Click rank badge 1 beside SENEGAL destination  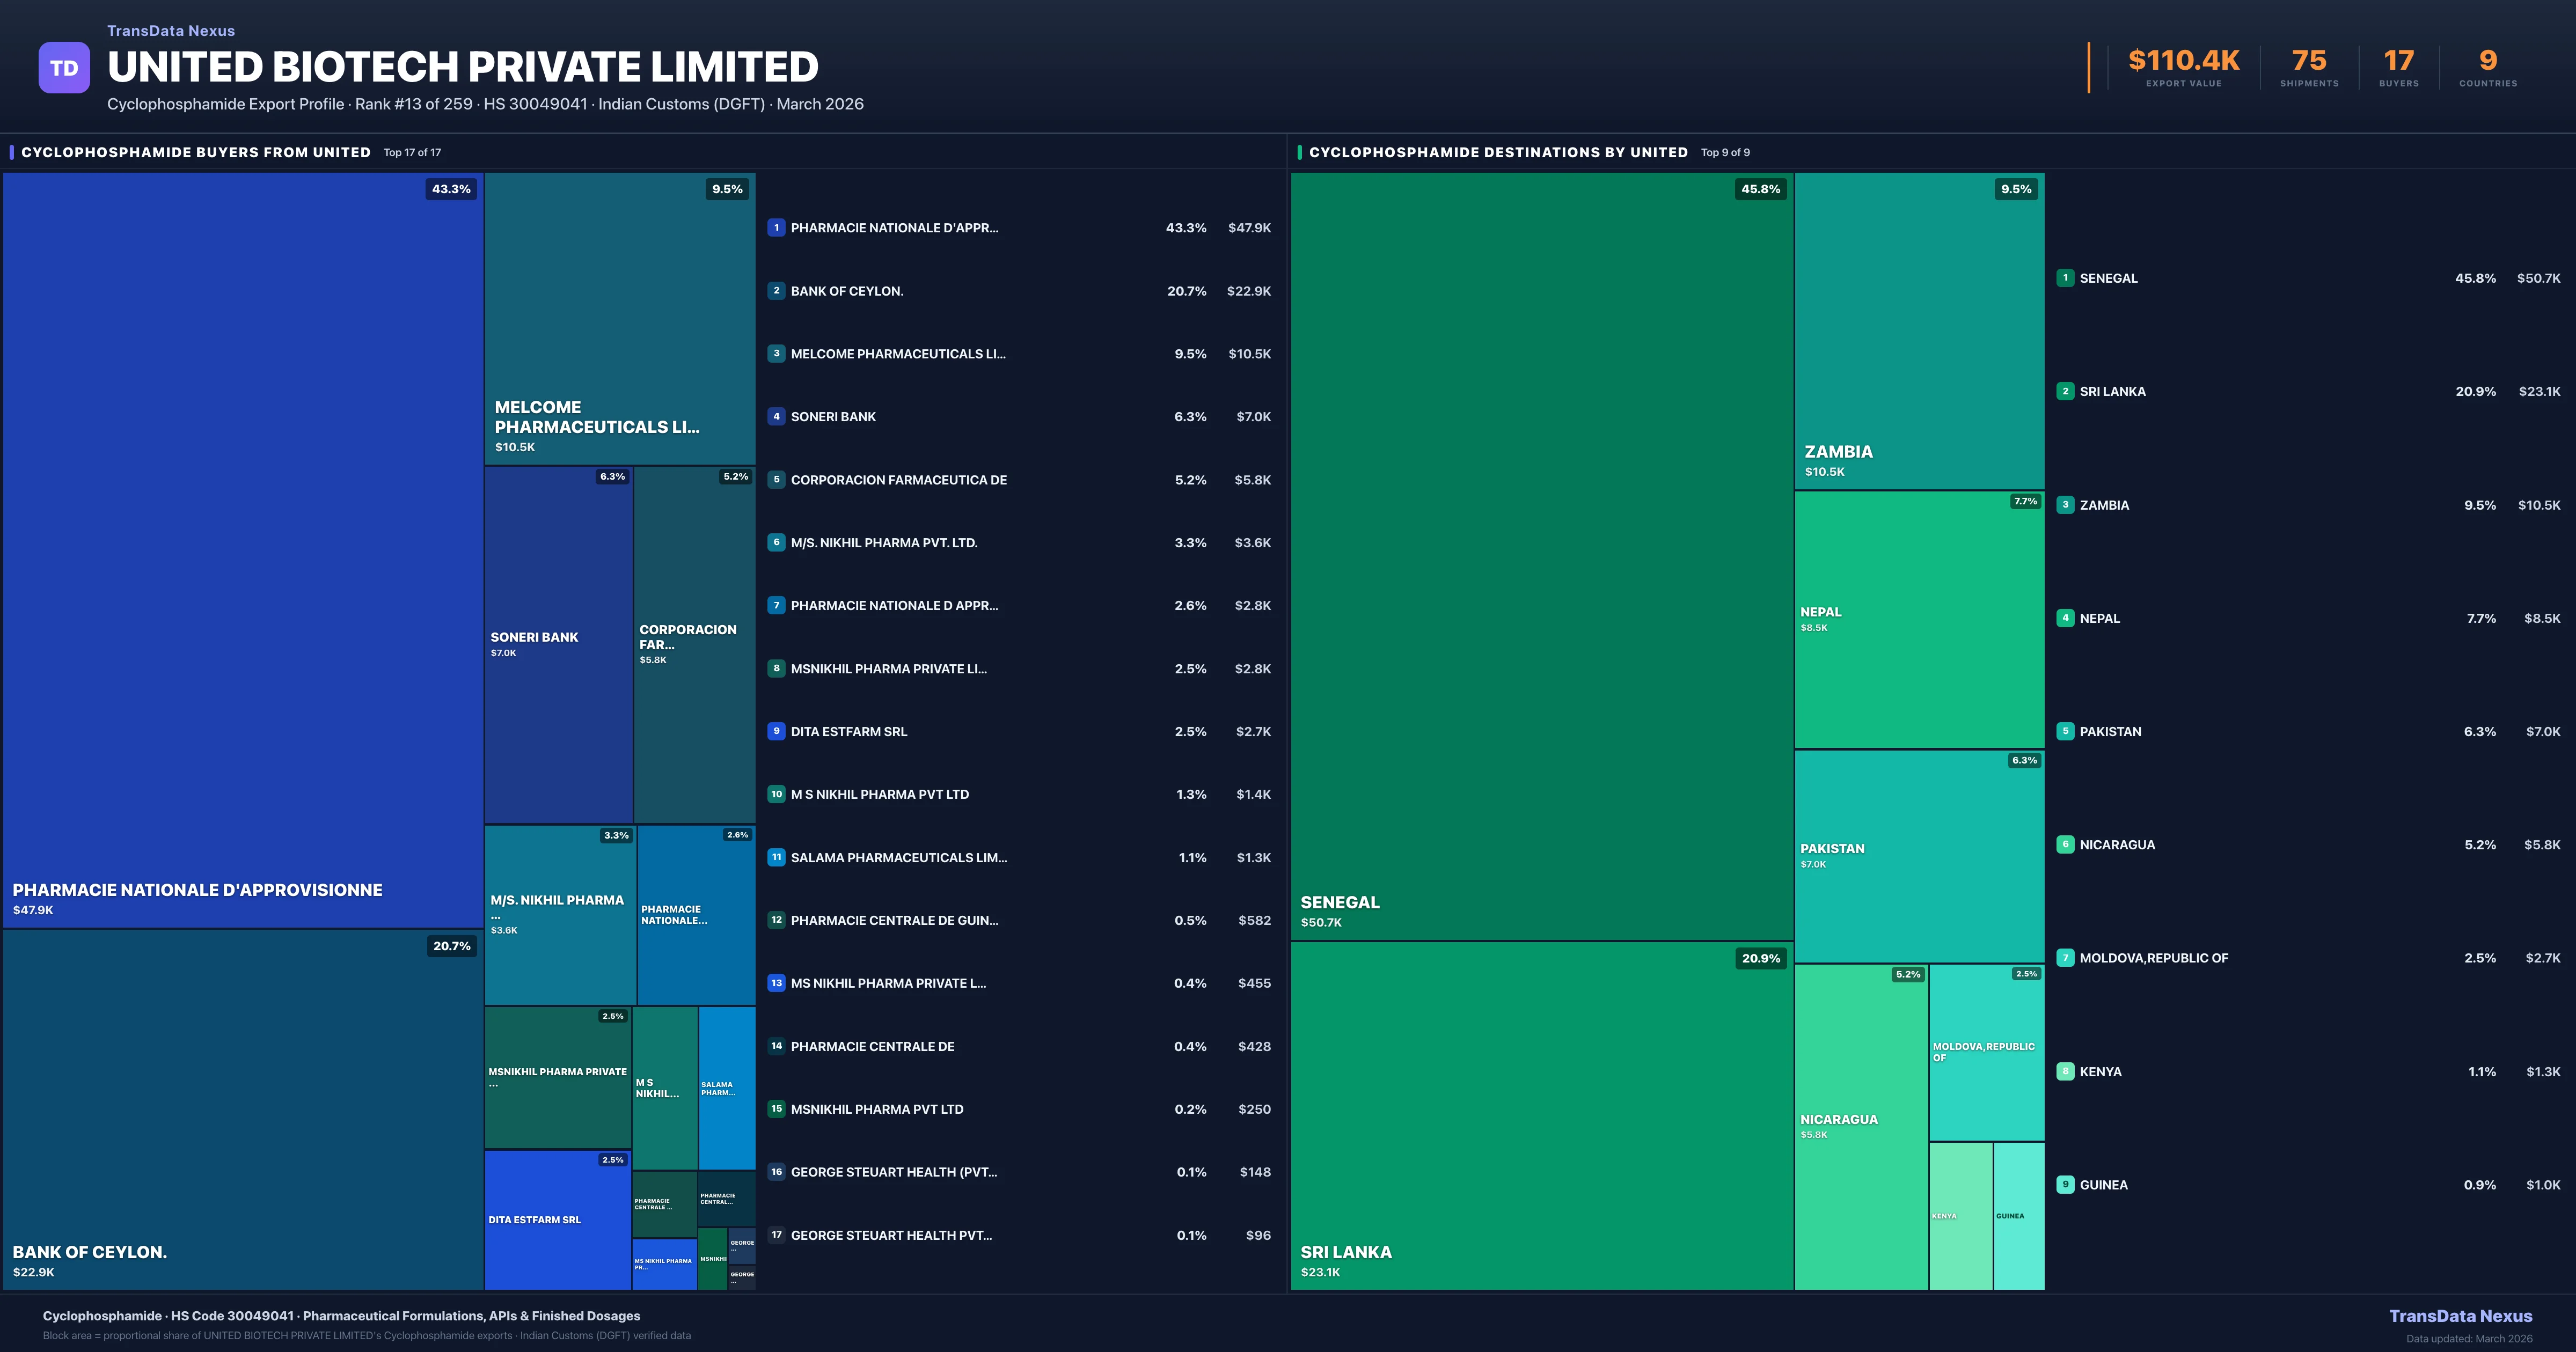(2065, 278)
